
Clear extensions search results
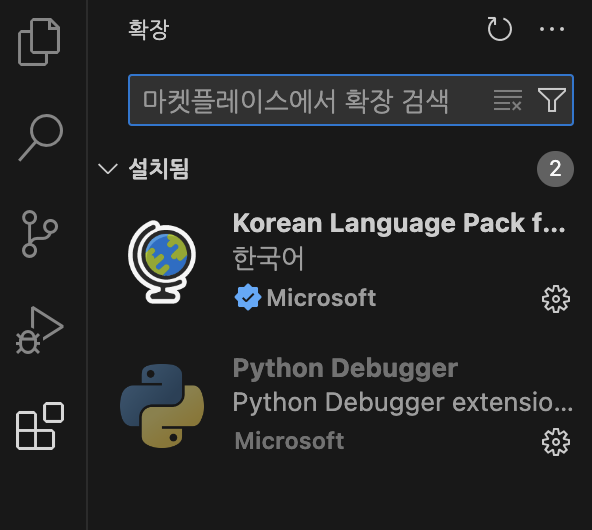tap(508, 100)
